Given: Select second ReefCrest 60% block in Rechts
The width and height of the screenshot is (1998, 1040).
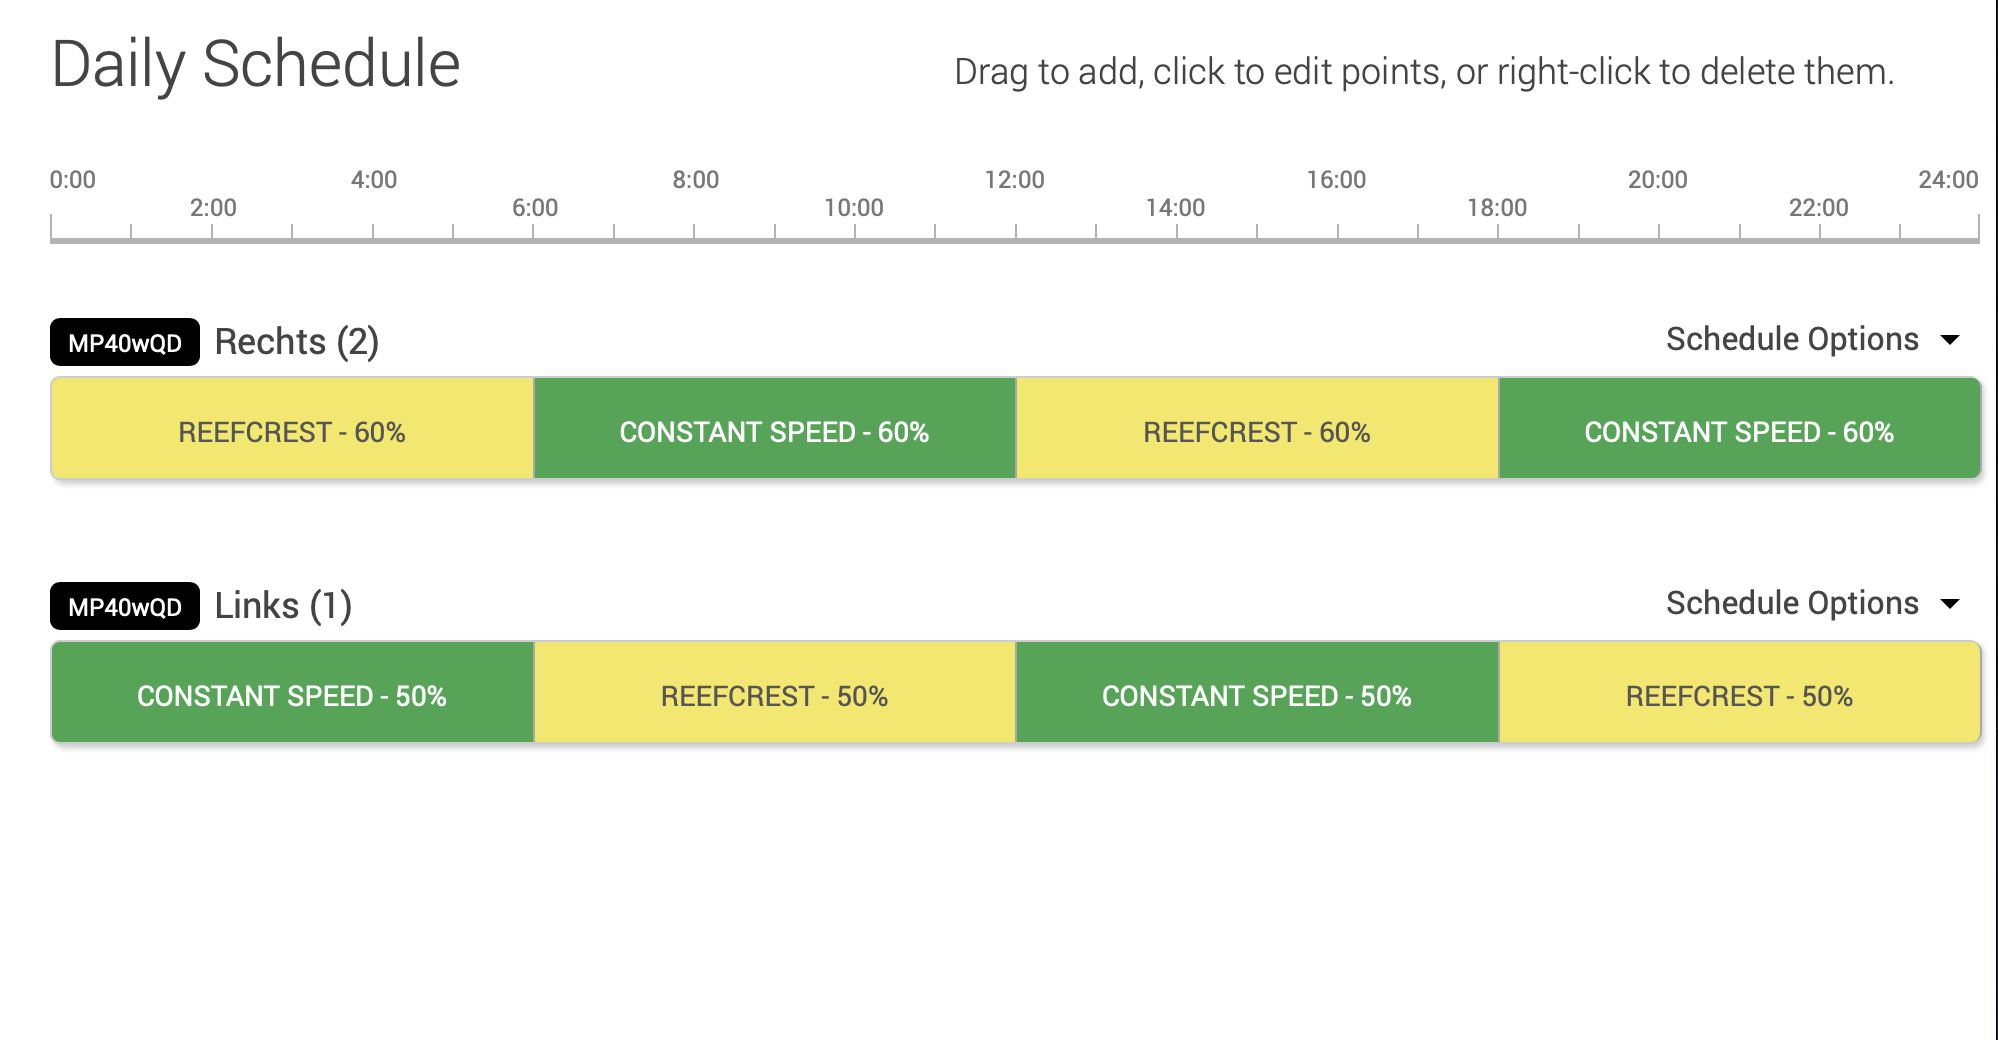Looking at the screenshot, I should click(1256, 431).
